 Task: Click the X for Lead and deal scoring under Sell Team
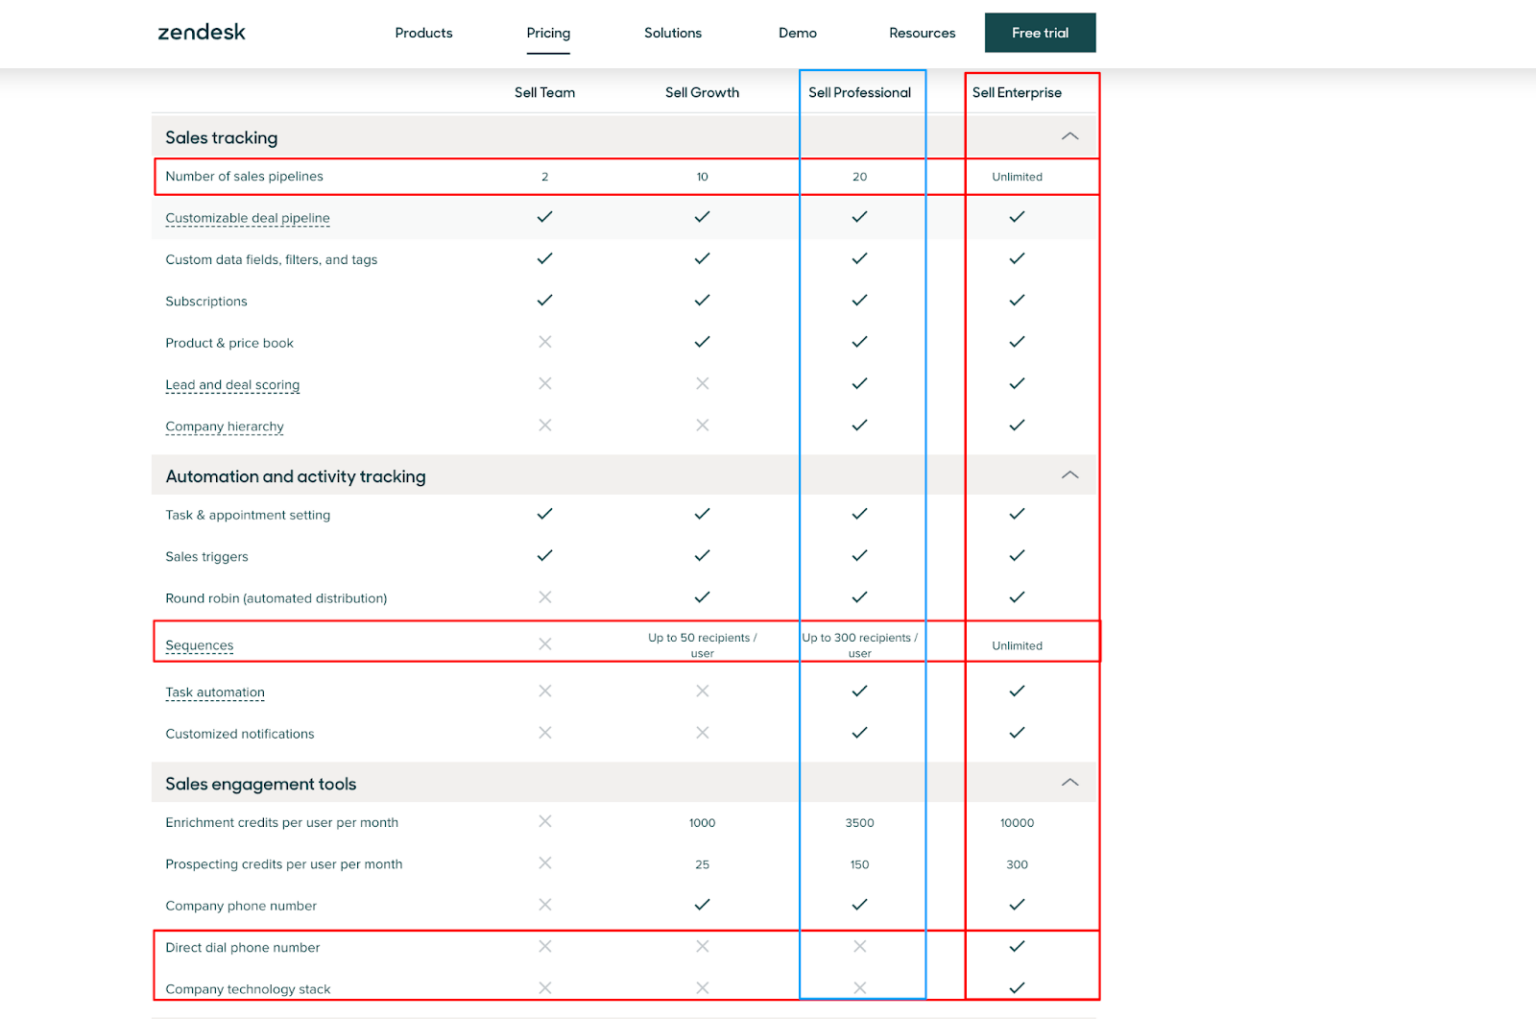click(545, 383)
